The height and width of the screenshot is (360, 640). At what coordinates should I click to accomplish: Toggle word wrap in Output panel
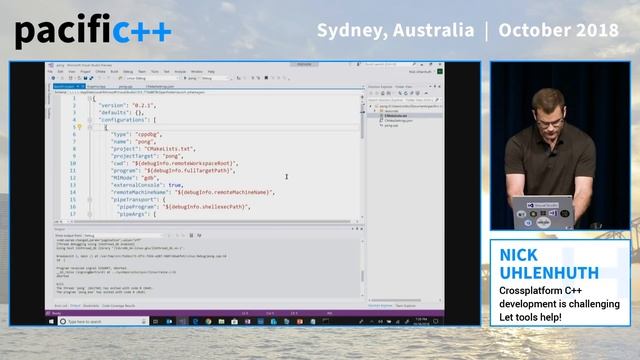[200, 236]
